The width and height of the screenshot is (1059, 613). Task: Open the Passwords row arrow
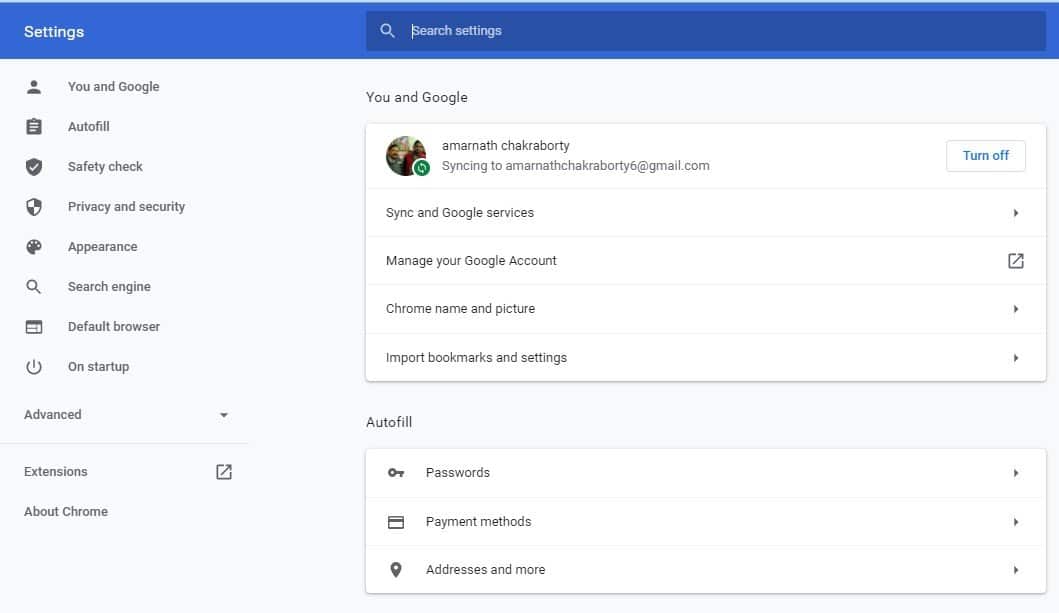pos(1016,473)
